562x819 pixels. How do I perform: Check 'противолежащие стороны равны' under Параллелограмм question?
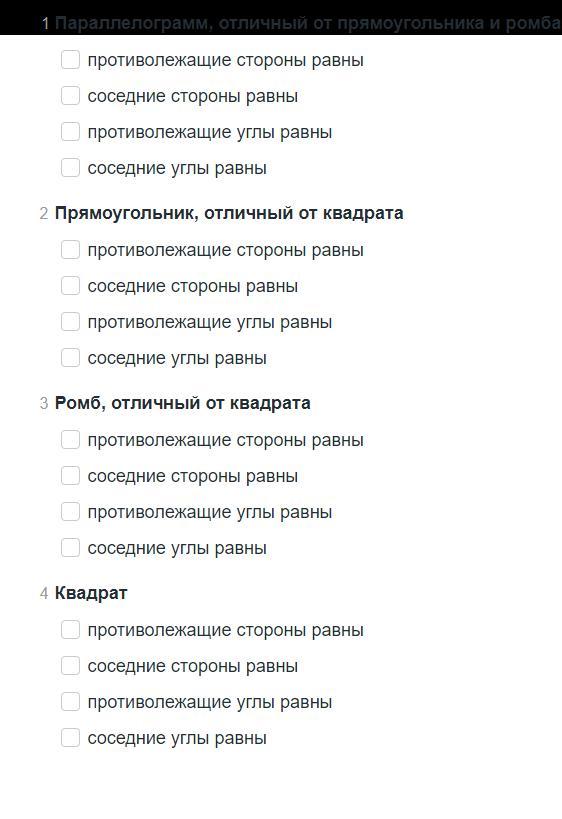point(71,60)
